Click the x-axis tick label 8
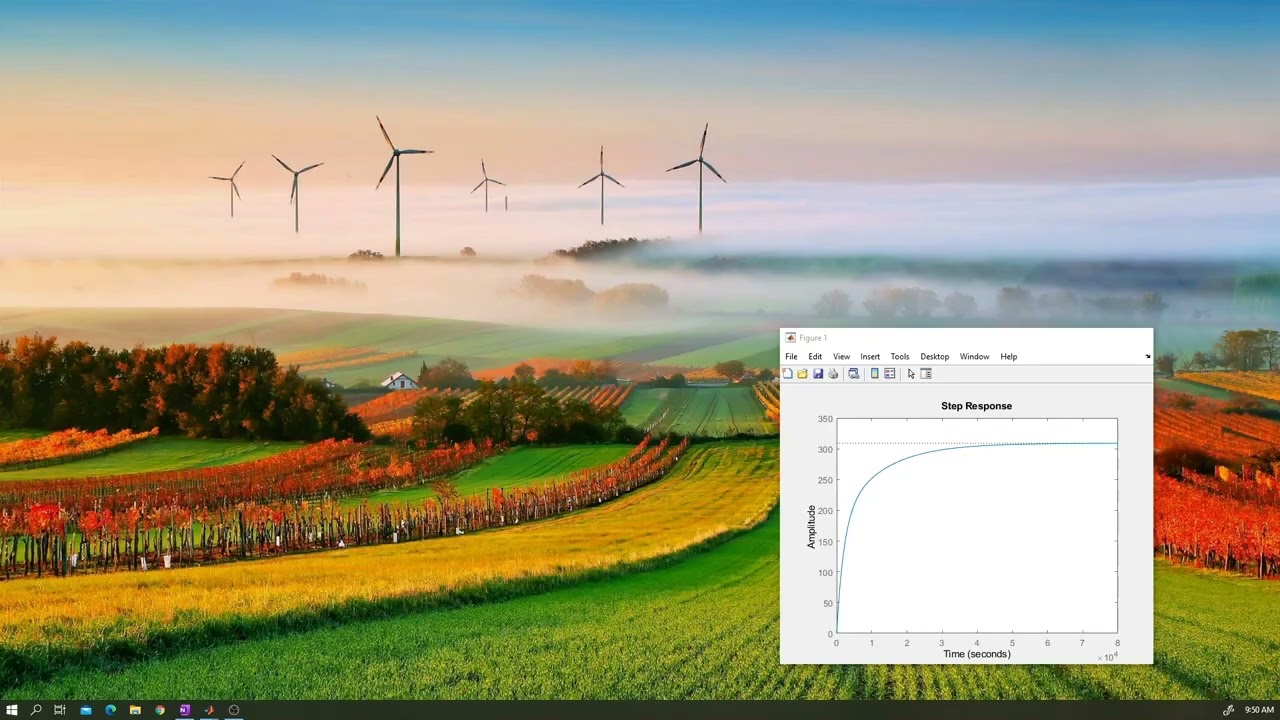This screenshot has width=1280, height=720. point(1117,643)
